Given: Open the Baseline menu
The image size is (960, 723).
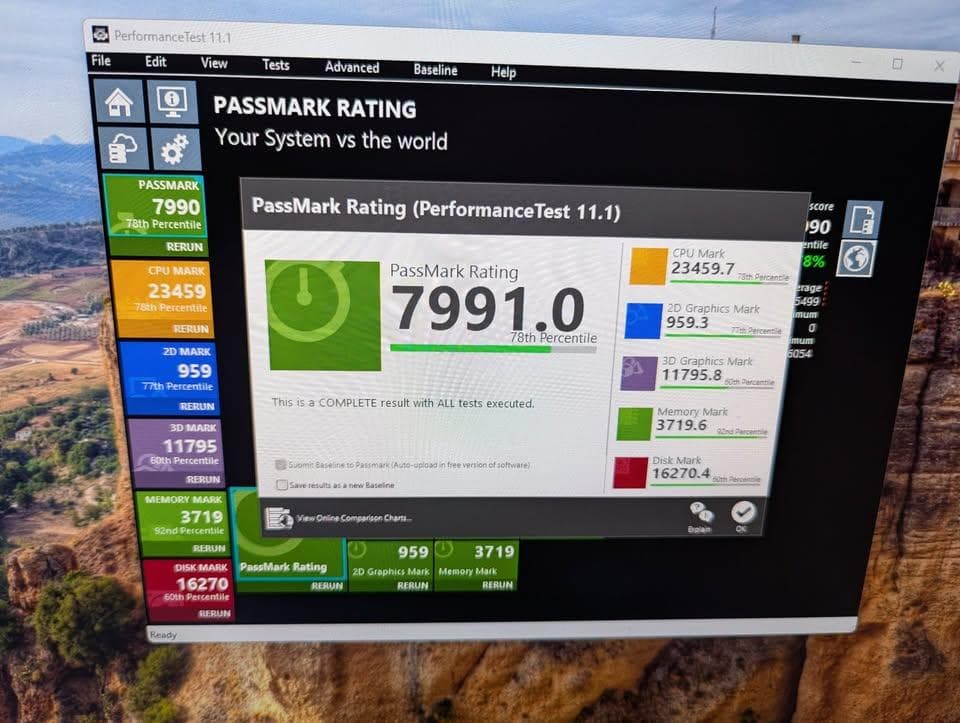Looking at the screenshot, I should point(436,70).
